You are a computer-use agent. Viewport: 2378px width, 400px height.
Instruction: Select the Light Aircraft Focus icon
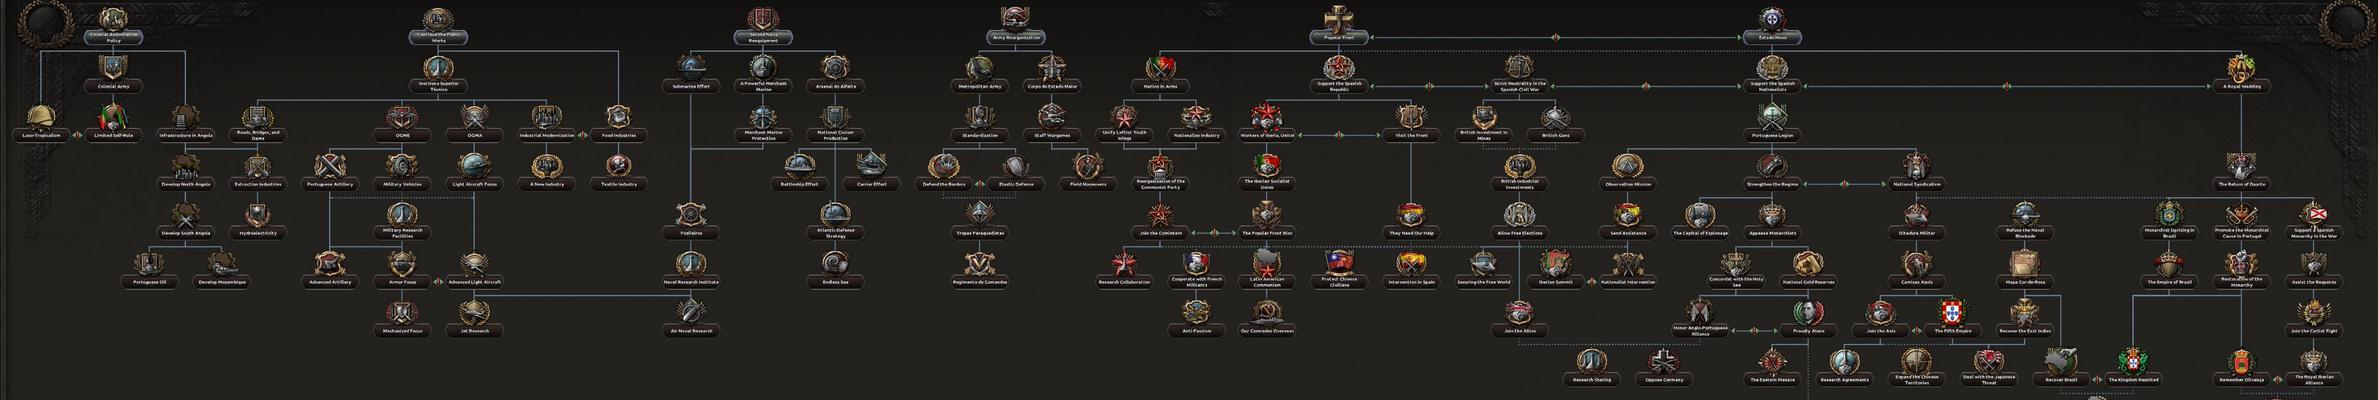point(474,165)
